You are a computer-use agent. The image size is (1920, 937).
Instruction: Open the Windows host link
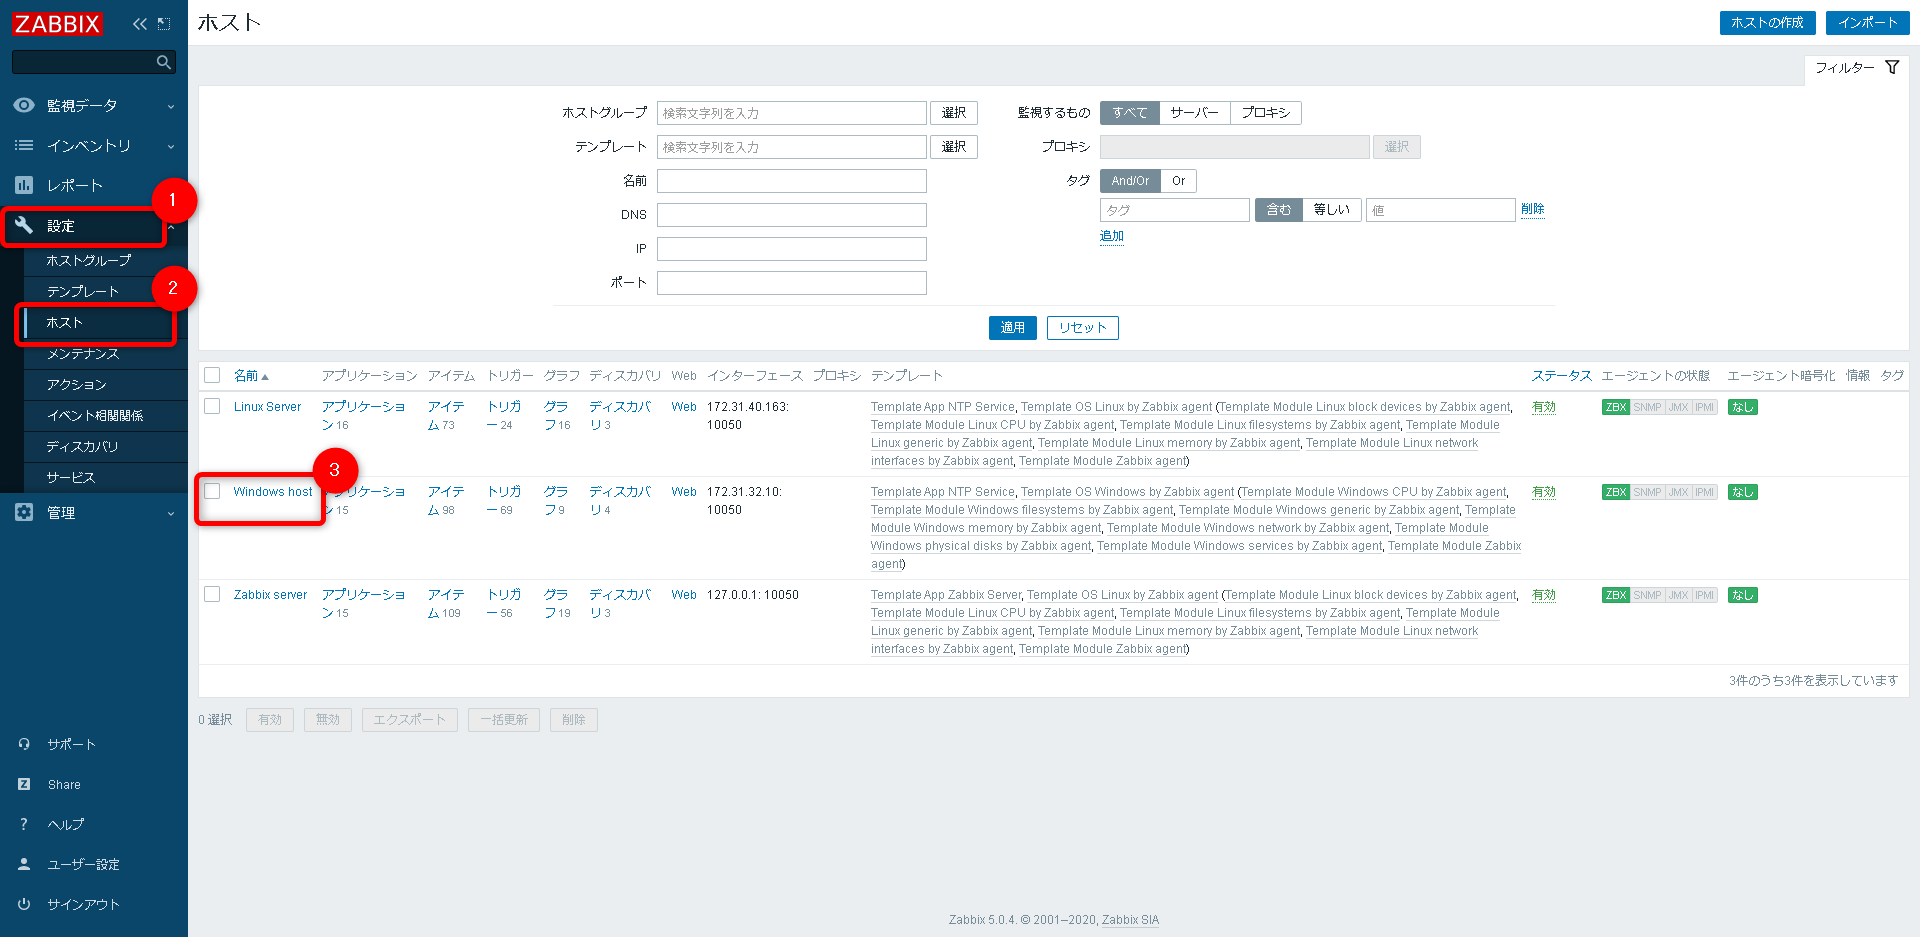tap(273, 491)
